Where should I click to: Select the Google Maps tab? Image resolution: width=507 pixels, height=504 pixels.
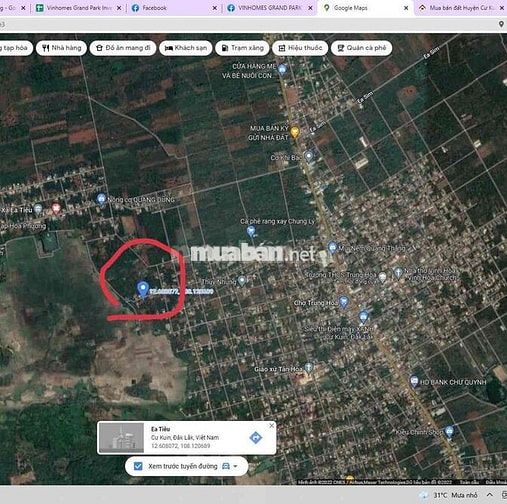coord(365,8)
